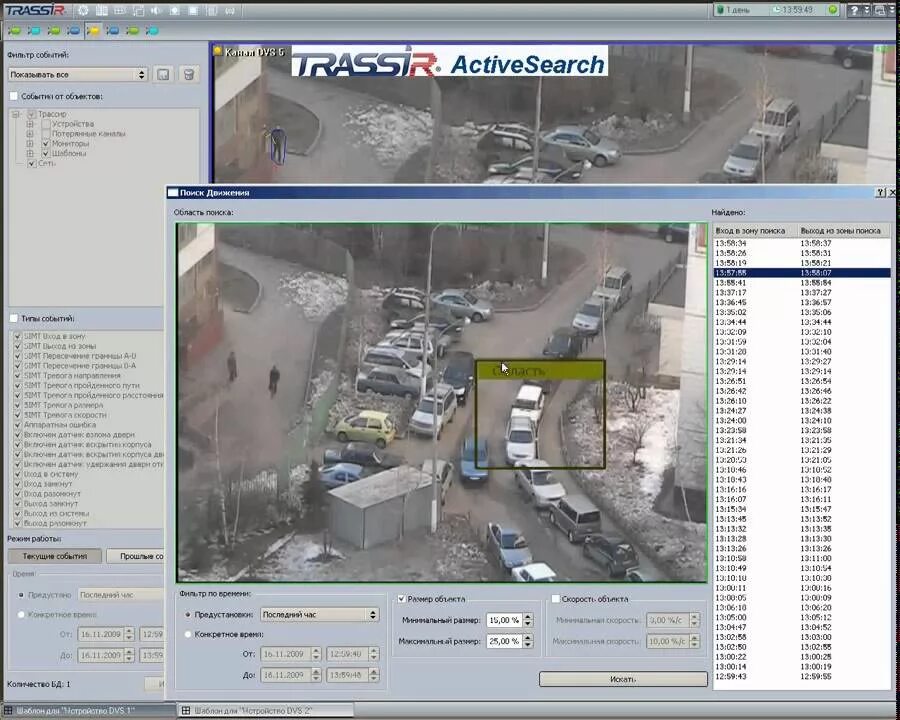The height and width of the screenshot is (720, 900).
Task: Click the monitor layout icon in top right corner
Action: [x=880, y=10]
